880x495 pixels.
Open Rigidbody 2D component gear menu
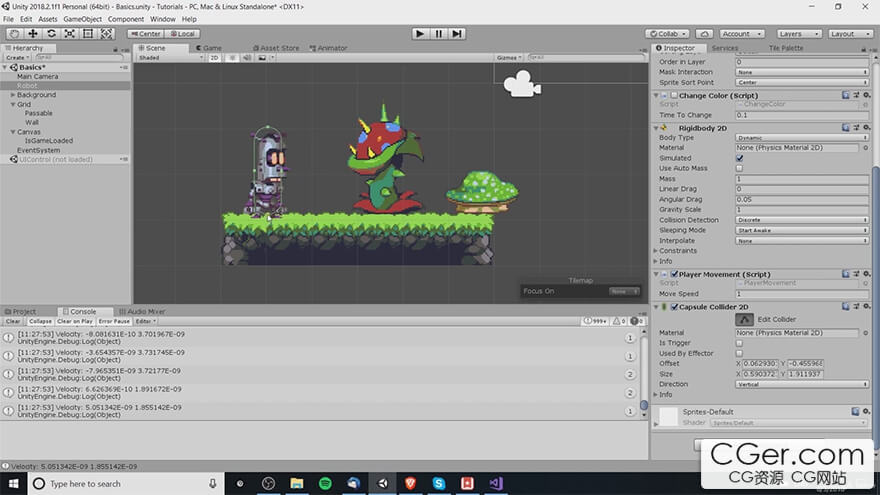pos(867,128)
